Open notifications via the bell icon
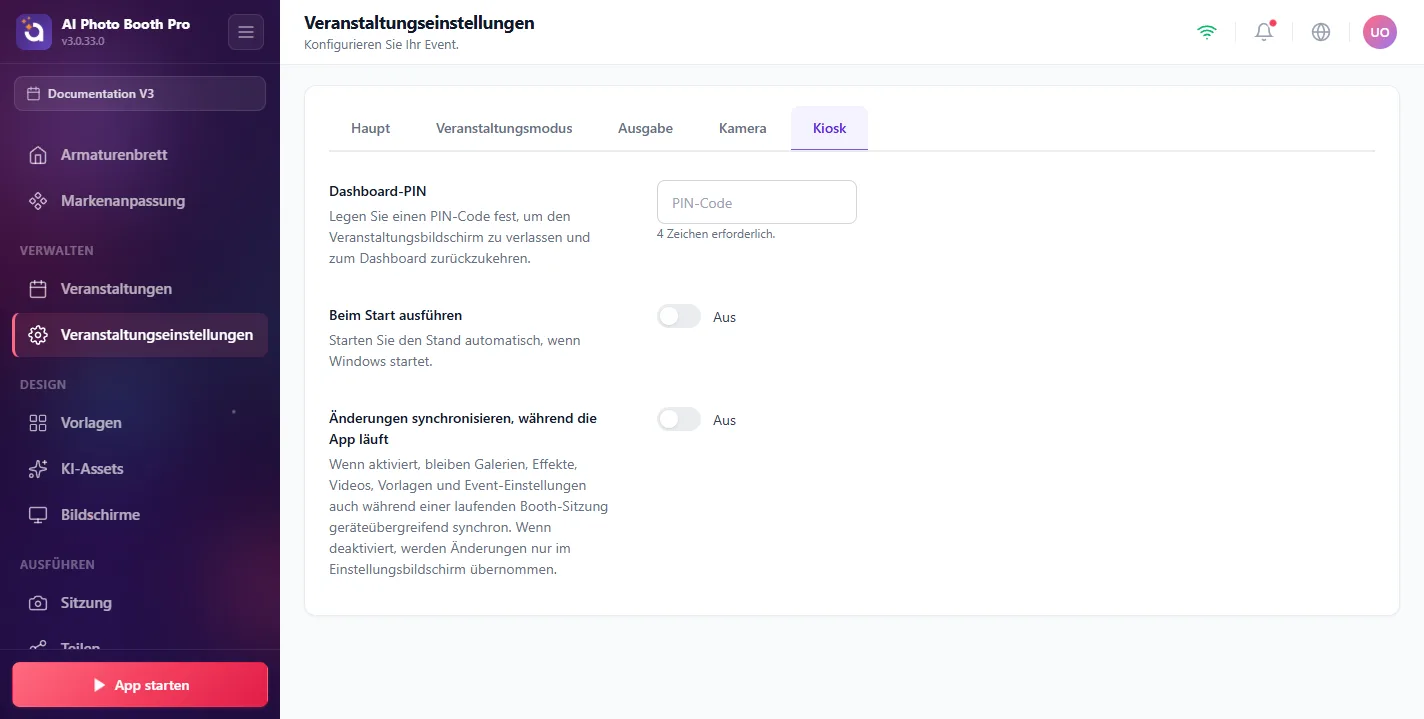Screen dimensions: 1424x719 pos(1264,32)
